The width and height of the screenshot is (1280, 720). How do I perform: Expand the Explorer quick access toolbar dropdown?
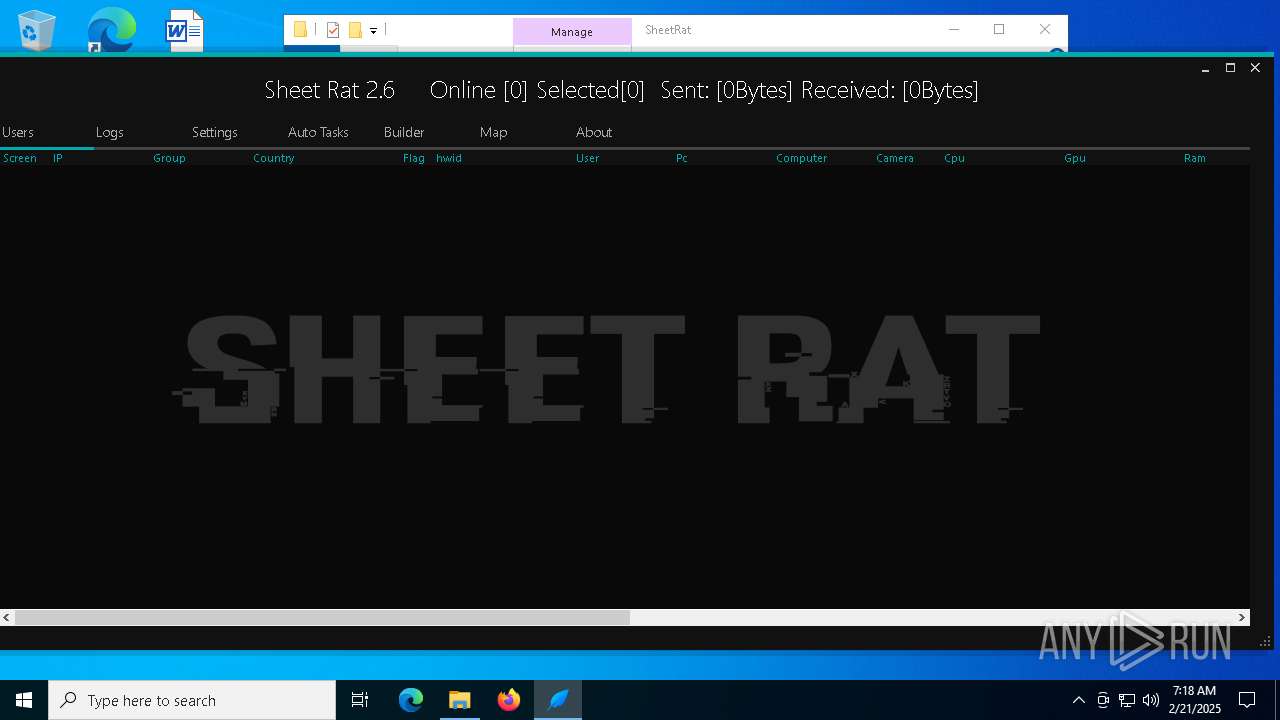pyautogui.click(x=373, y=31)
